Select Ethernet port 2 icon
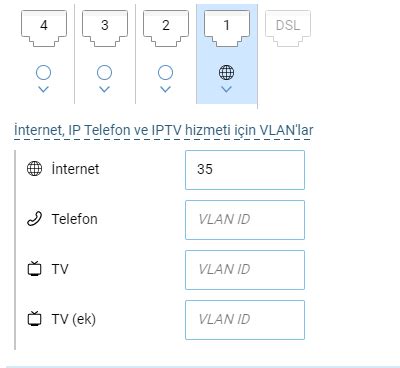 click(166, 28)
